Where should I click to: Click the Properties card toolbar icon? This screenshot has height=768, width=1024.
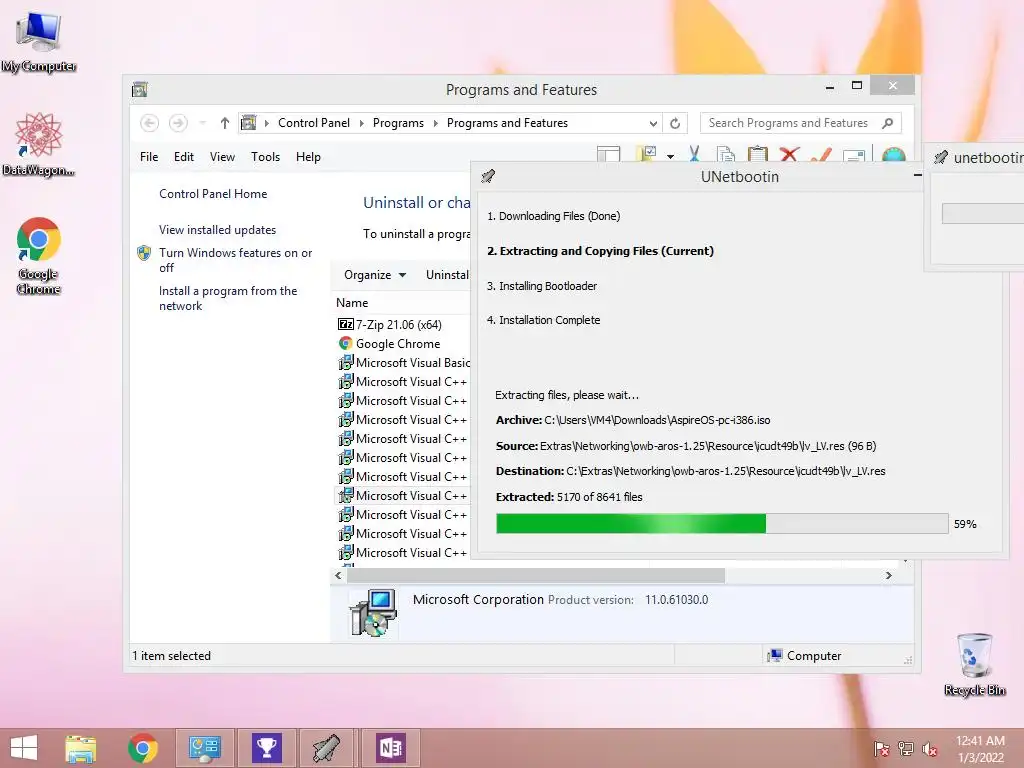854,155
